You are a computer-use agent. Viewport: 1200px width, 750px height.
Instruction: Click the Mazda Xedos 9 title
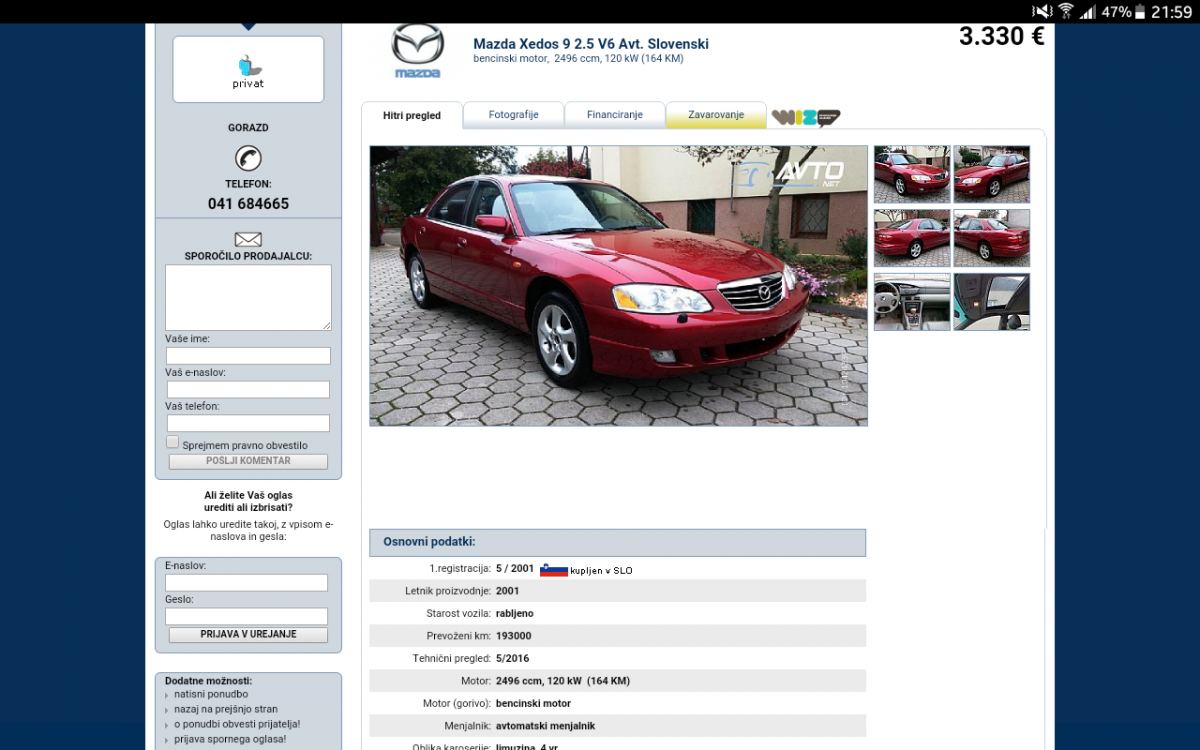pyautogui.click(x=591, y=44)
